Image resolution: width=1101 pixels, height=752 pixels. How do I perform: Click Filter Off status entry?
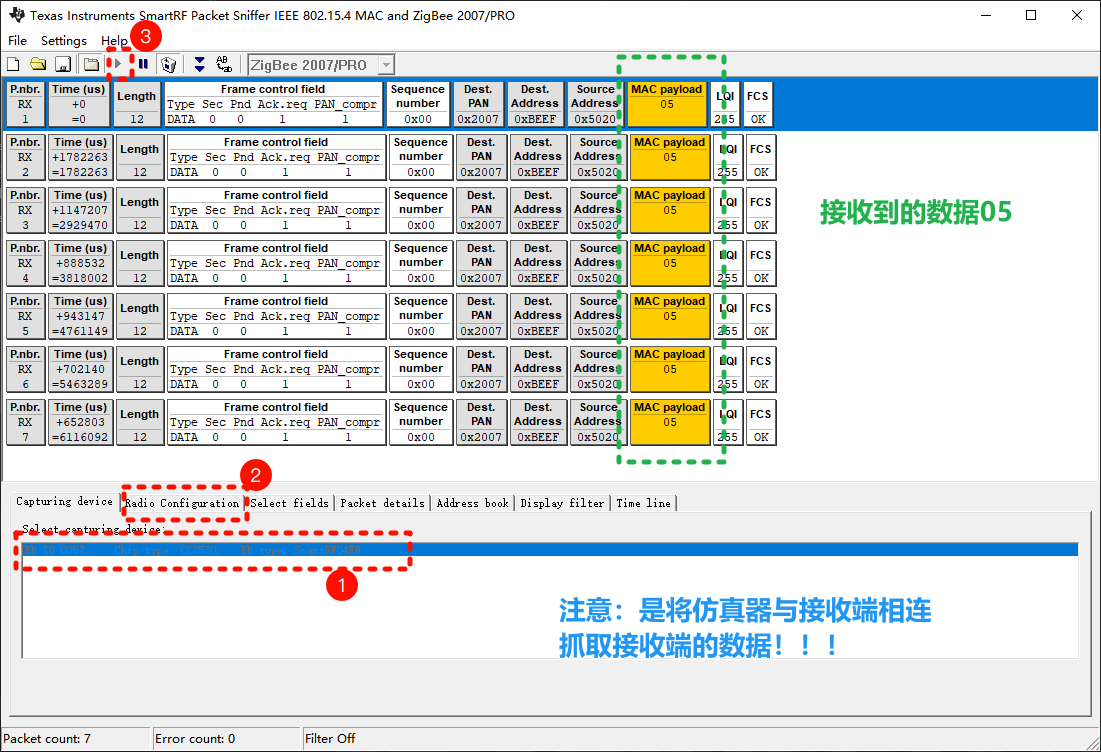point(330,739)
